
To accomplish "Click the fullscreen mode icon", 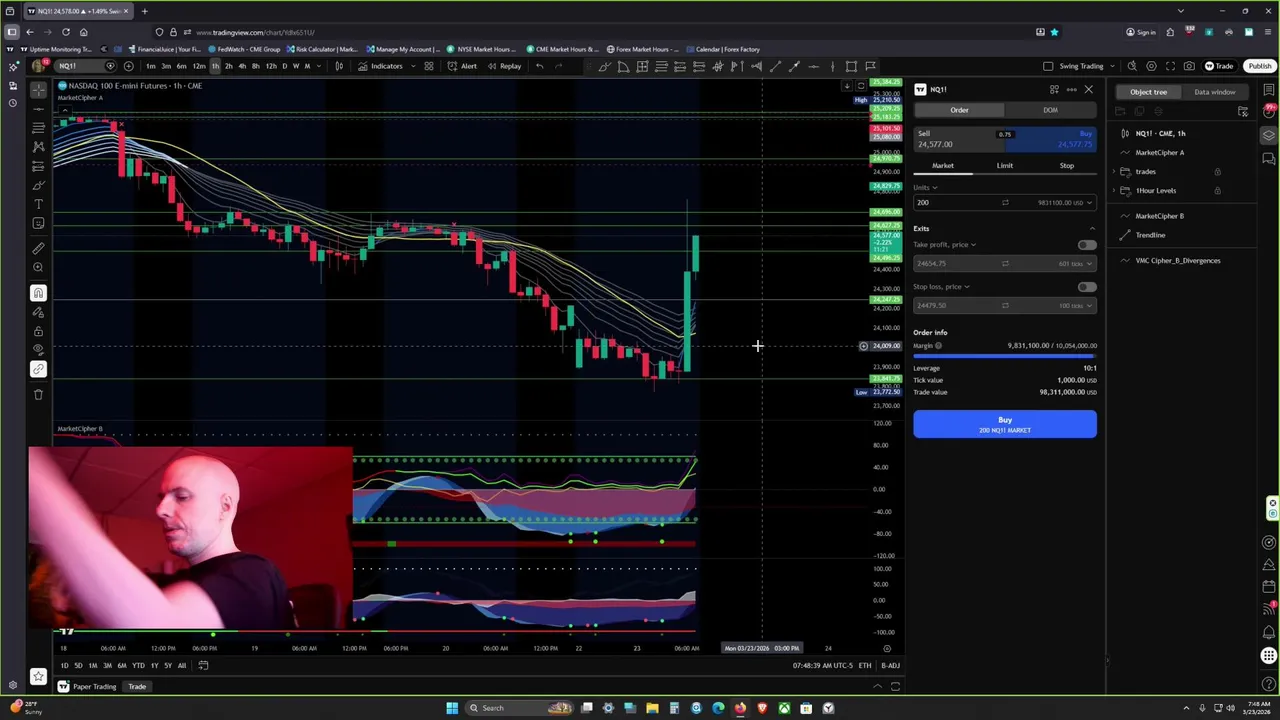I will pyautogui.click(x=1170, y=66).
